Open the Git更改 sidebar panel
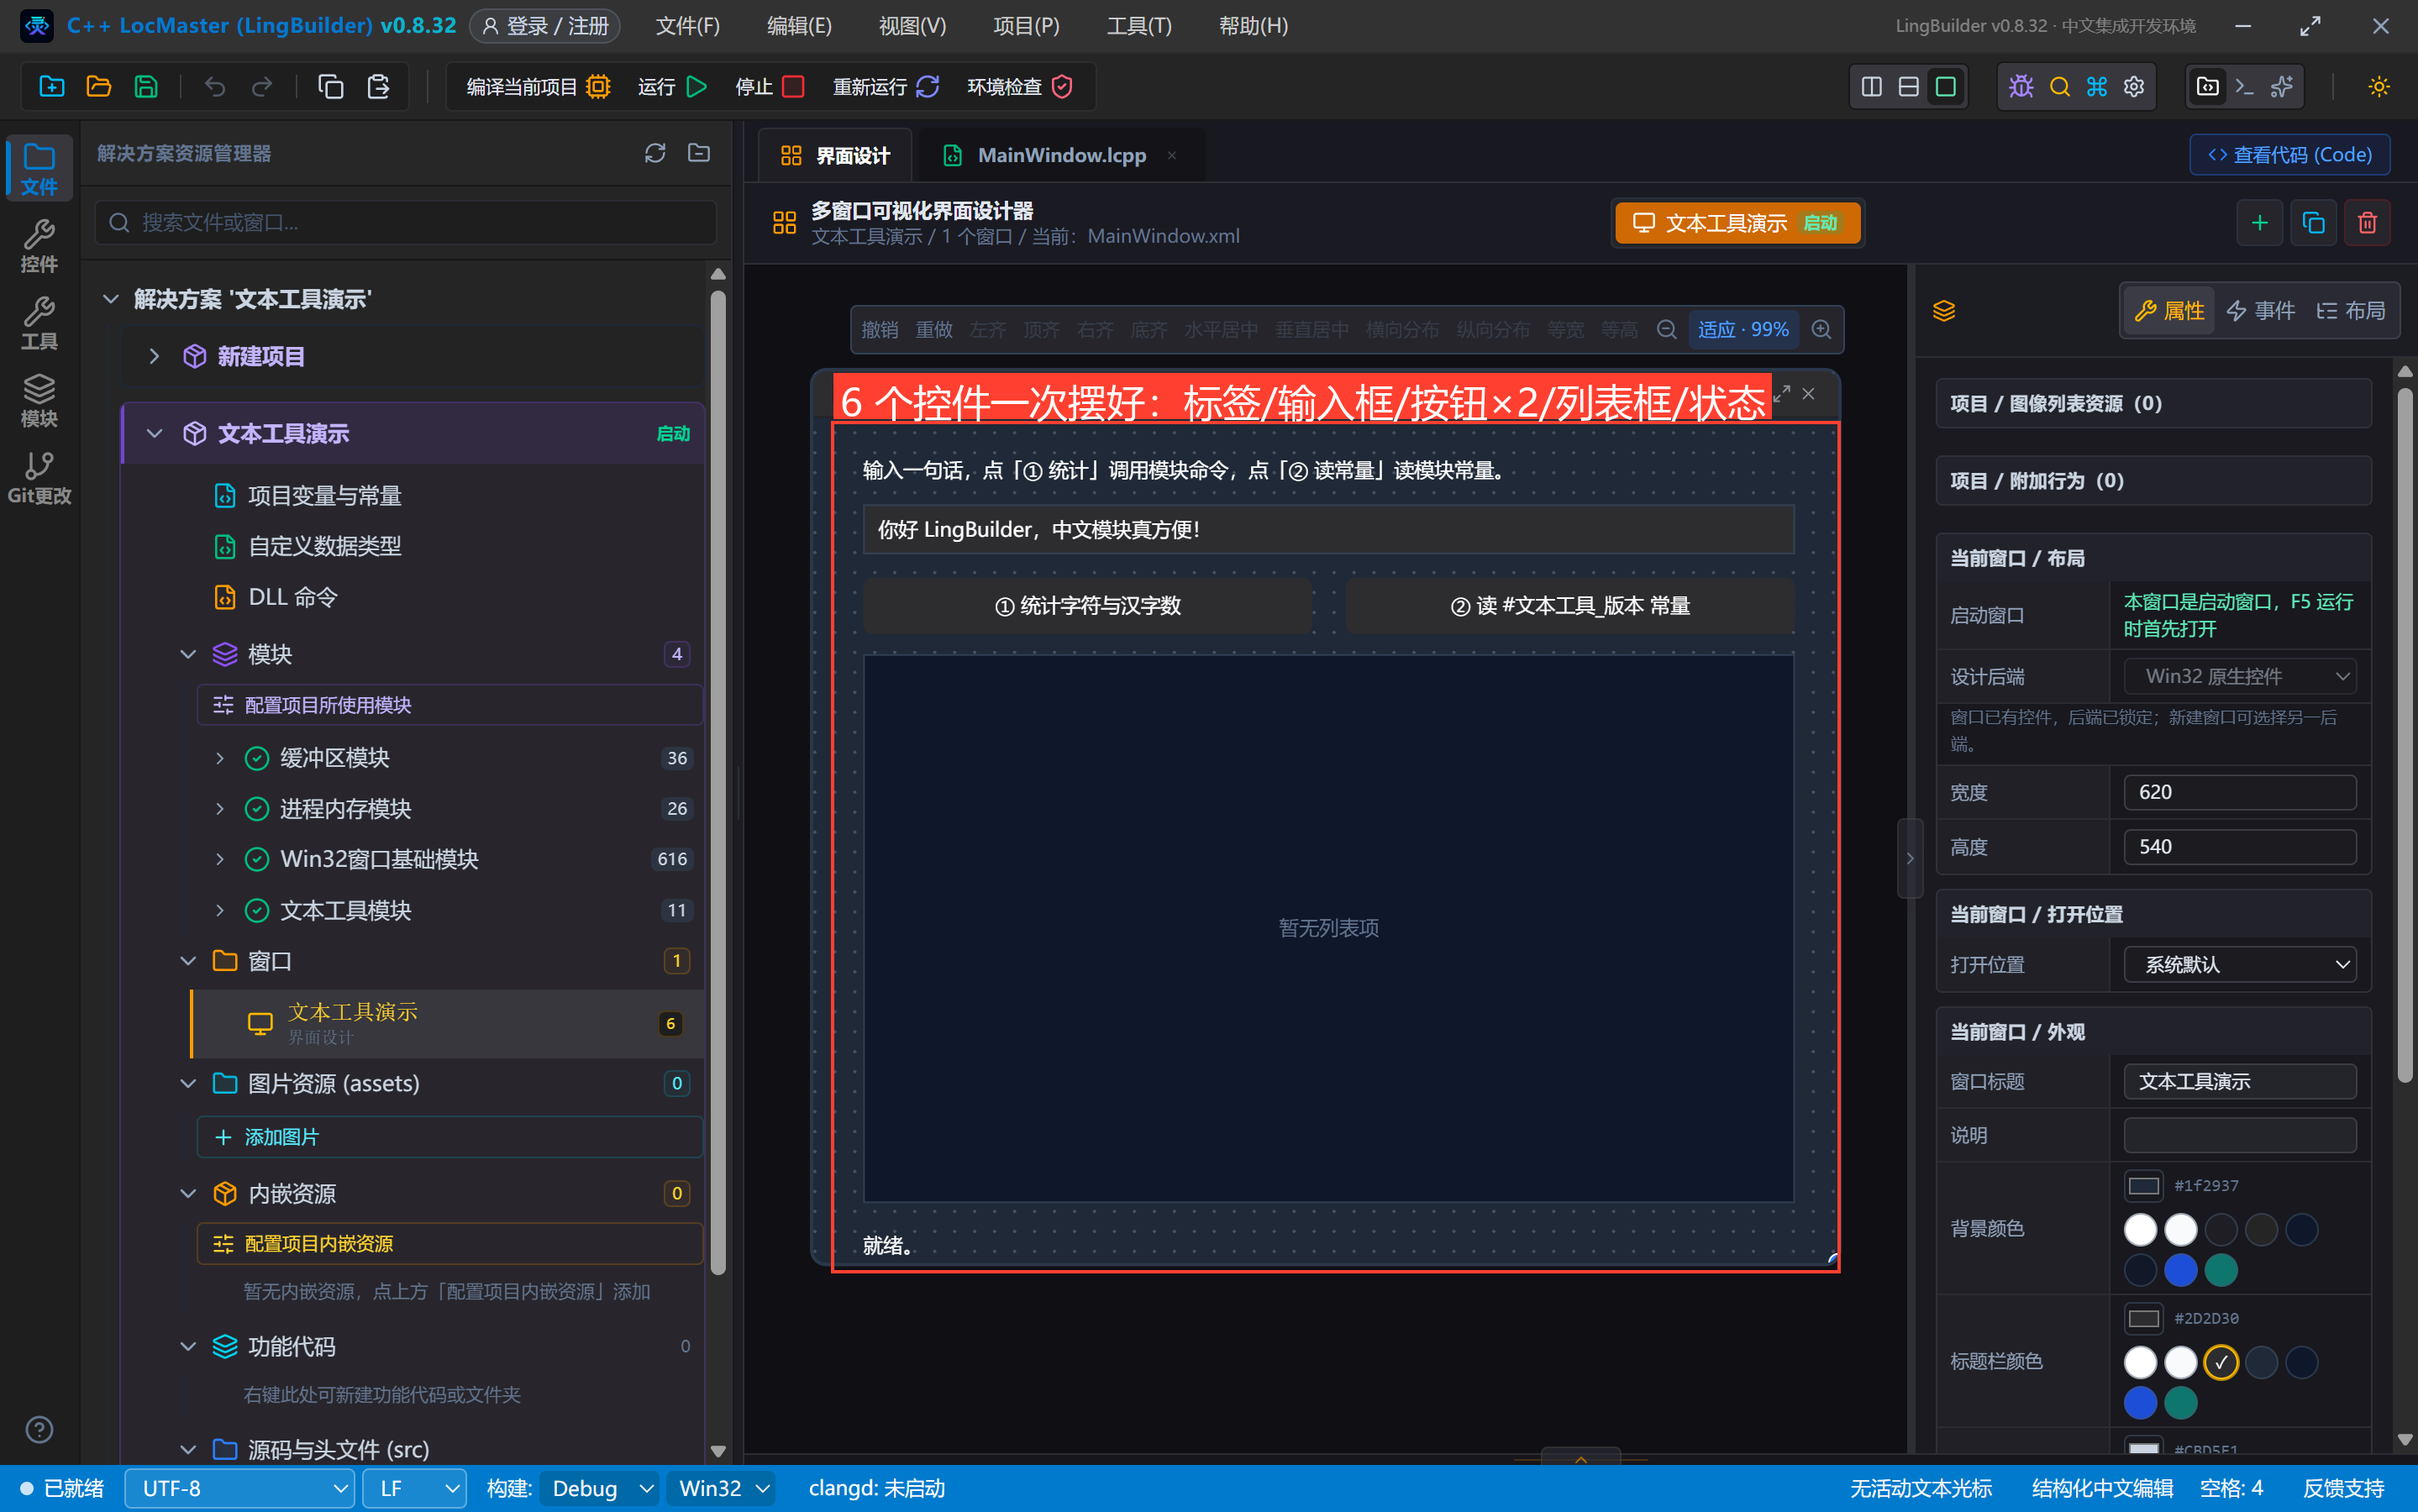This screenshot has height=1512, width=2418. point(39,477)
